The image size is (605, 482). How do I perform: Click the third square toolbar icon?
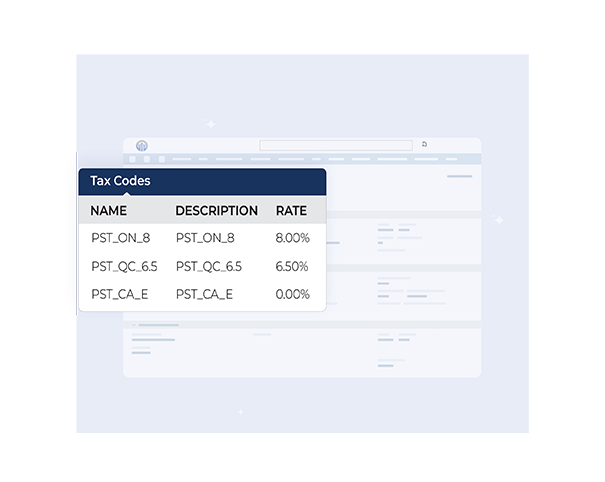(160, 159)
